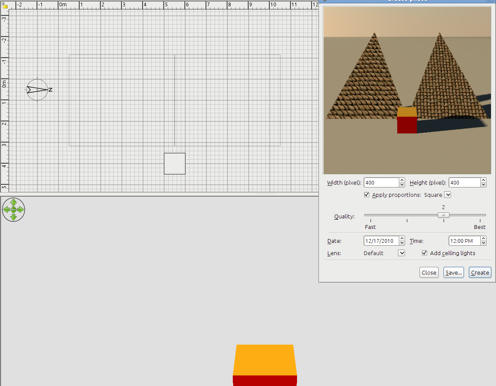This screenshot has width=496, height=386.
Task: Click the Save... button
Action: [453, 273]
